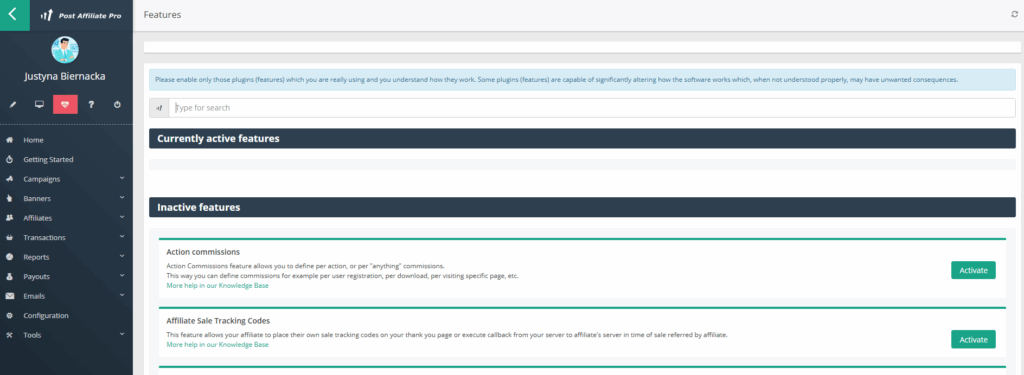Screen dimensions: 1024x375
Task: Activate the Action commissions feature
Action: pos(973,270)
